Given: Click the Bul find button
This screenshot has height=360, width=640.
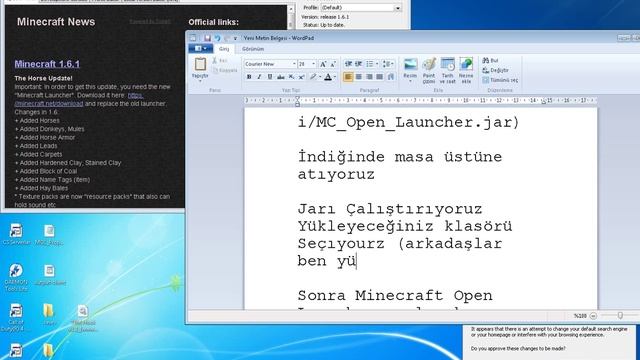Looking at the screenshot, I should point(490,60).
